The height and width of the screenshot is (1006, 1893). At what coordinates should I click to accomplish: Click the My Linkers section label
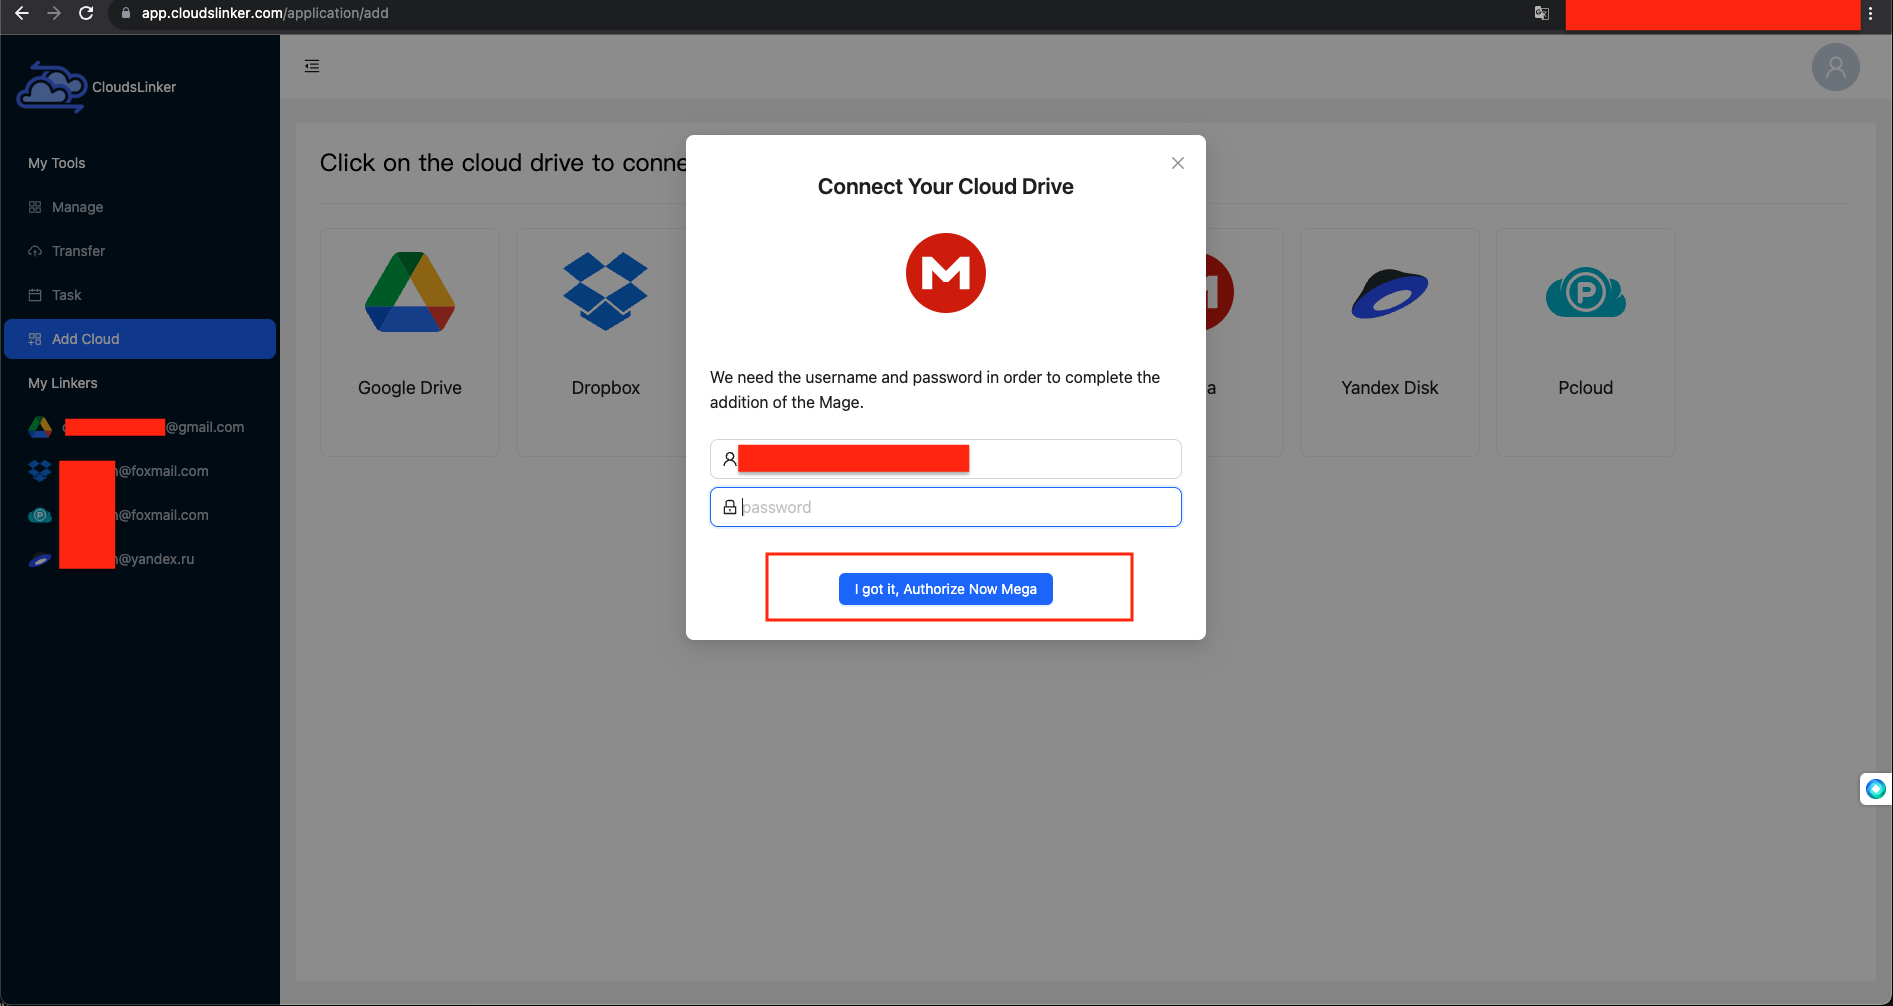(63, 383)
